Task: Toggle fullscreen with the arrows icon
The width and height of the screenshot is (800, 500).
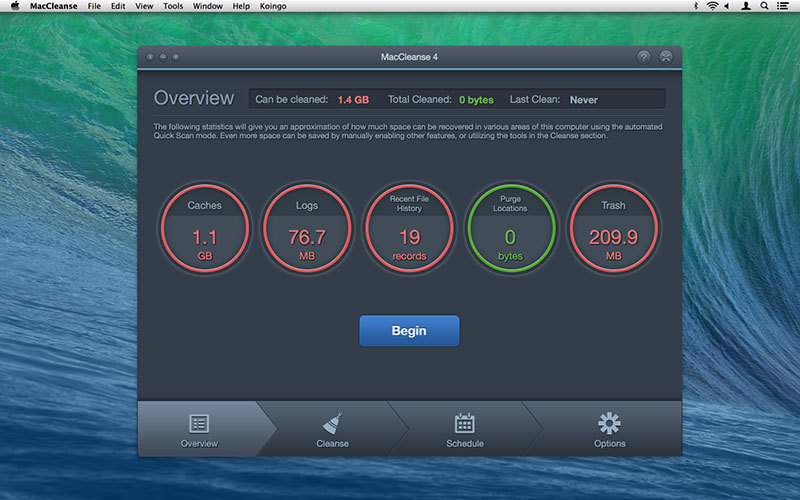Action: pos(667,57)
